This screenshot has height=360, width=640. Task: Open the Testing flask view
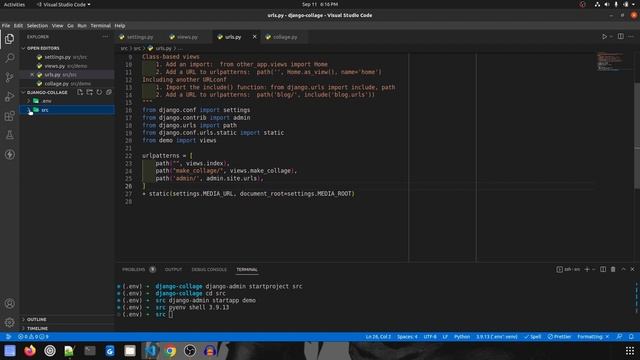tap(9, 135)
